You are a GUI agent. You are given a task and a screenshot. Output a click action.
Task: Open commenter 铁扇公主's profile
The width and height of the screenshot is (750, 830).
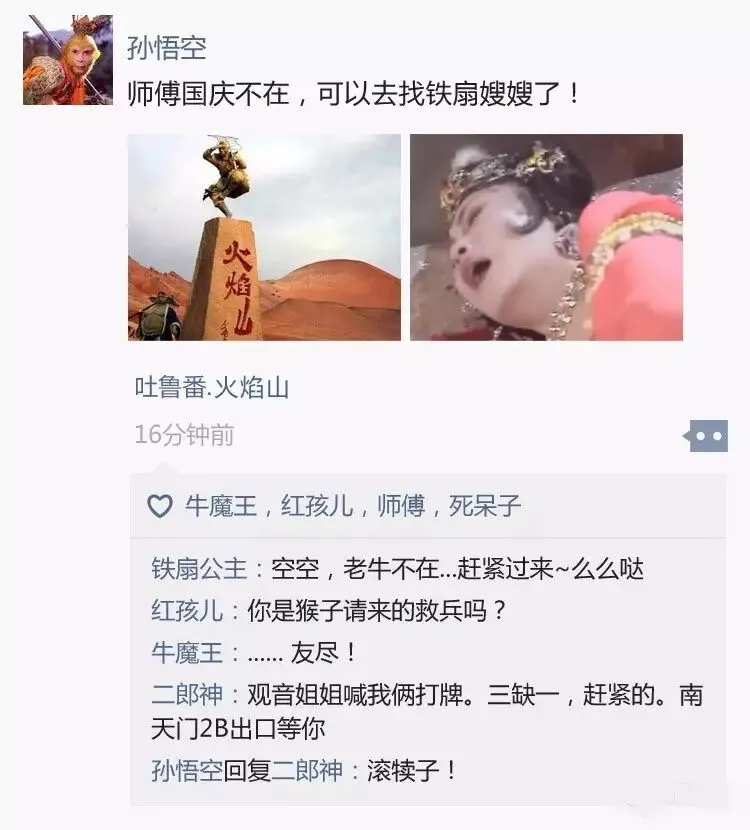tap(199, 569)
